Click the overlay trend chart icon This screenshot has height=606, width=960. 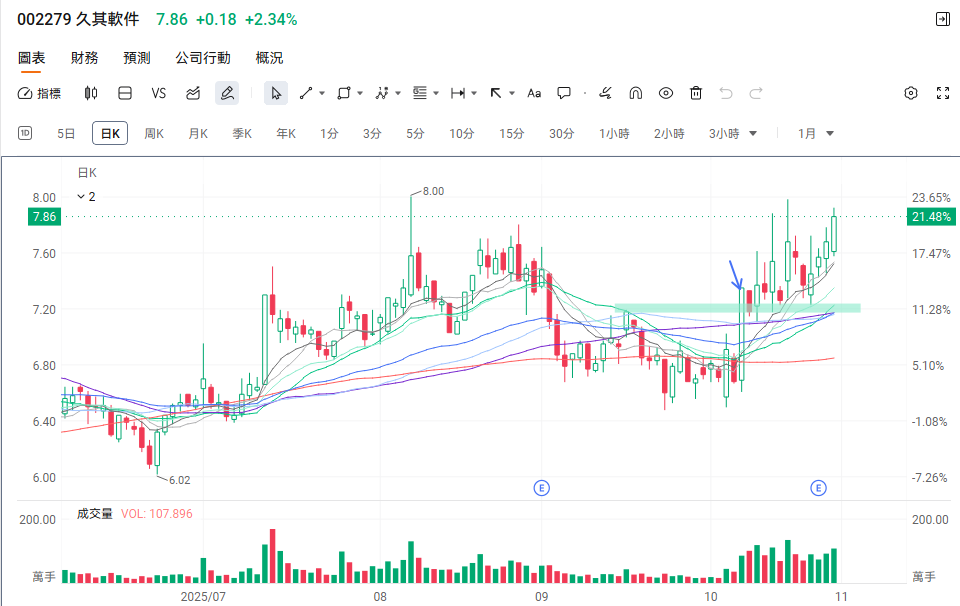193,93
